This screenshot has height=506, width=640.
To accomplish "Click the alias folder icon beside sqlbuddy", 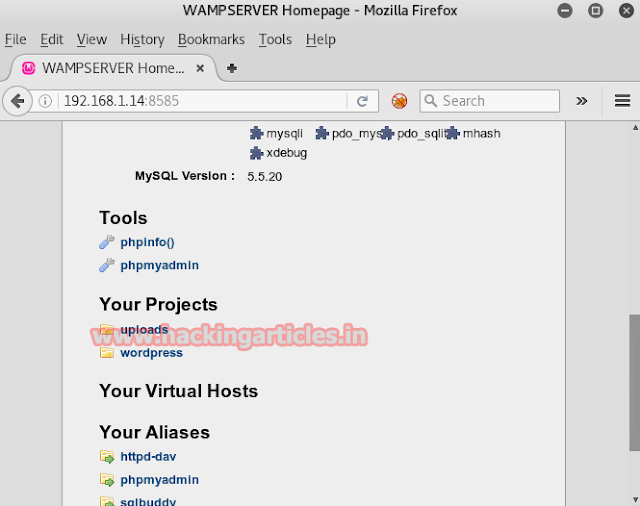I will pos(107,502).
